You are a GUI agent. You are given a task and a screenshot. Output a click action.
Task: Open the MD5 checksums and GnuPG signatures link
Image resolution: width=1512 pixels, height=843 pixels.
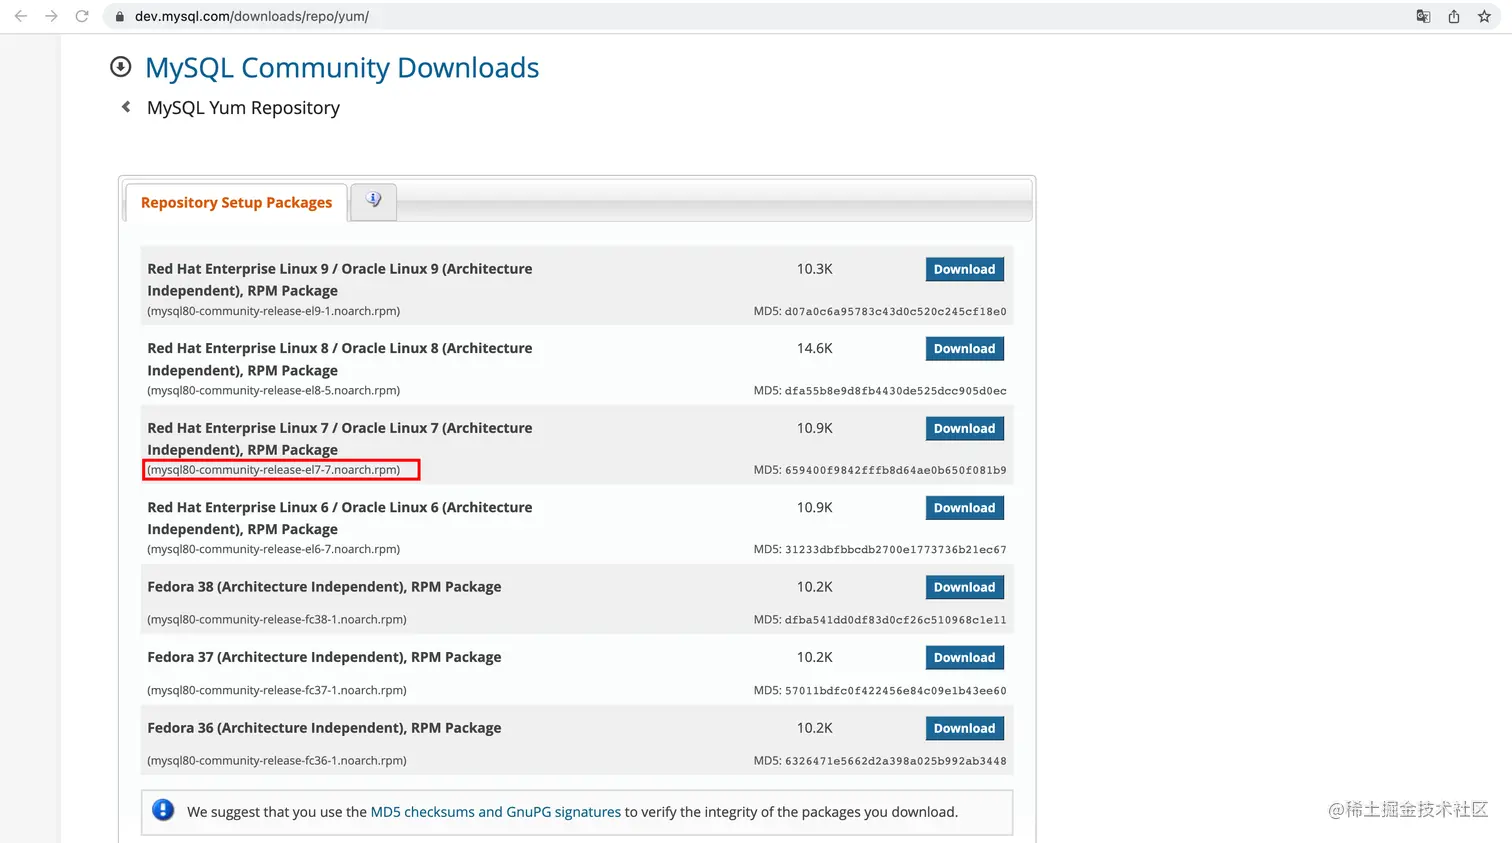(495, 811)
